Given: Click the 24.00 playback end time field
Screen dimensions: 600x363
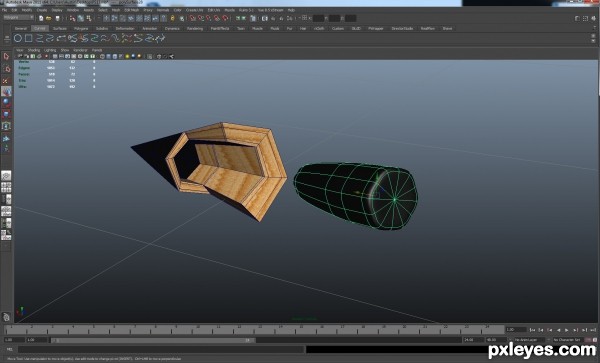Looking at the screenshot, I should (473, 340).
